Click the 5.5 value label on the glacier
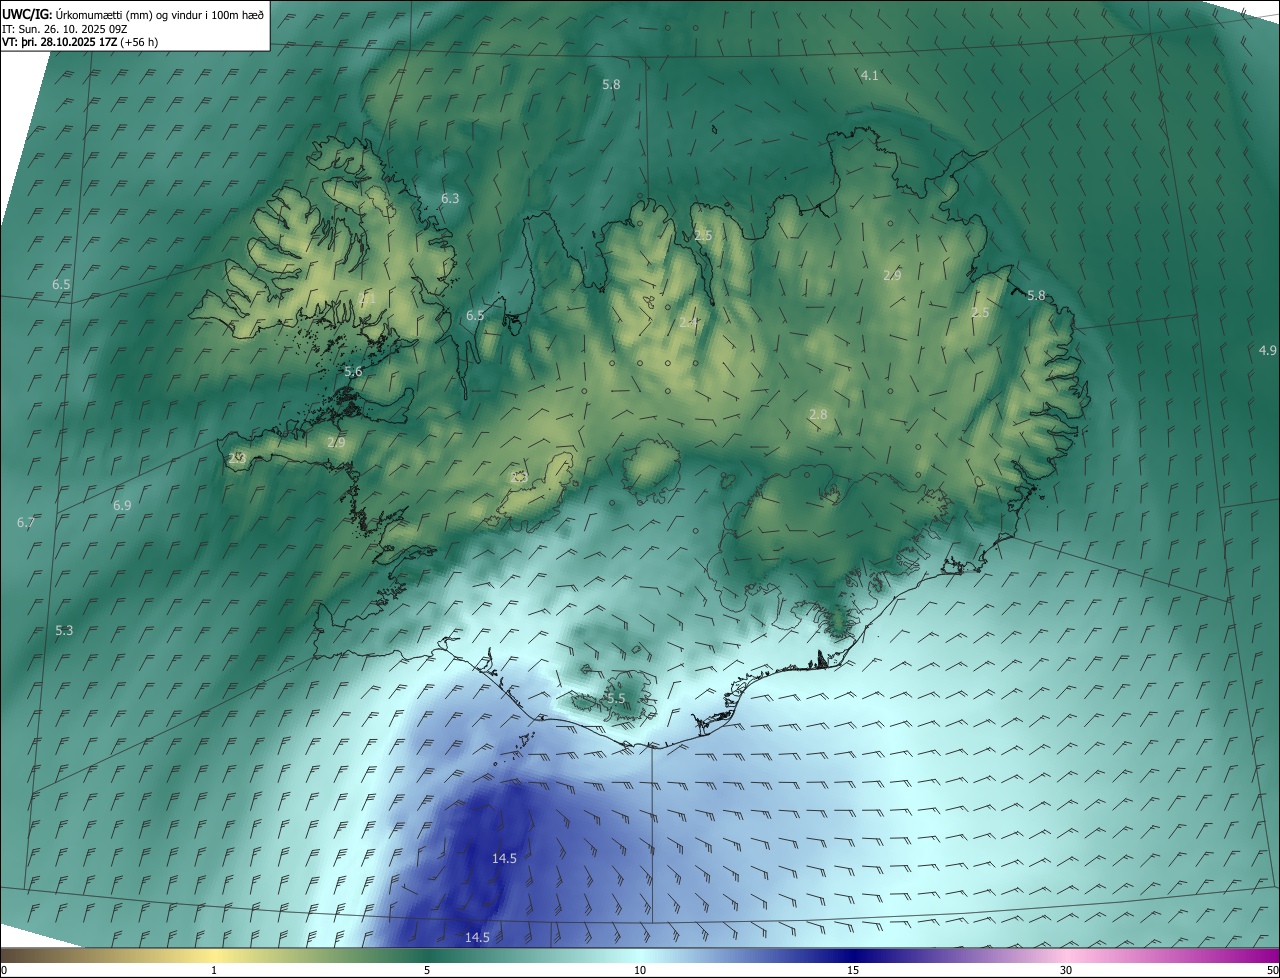The height and width of the screenshot is (978, 1280). [x=615, y=699]
